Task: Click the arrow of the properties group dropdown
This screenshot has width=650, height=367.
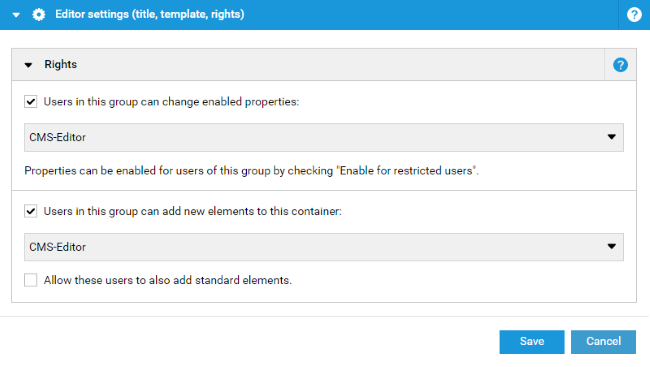Action: (611, 137)
